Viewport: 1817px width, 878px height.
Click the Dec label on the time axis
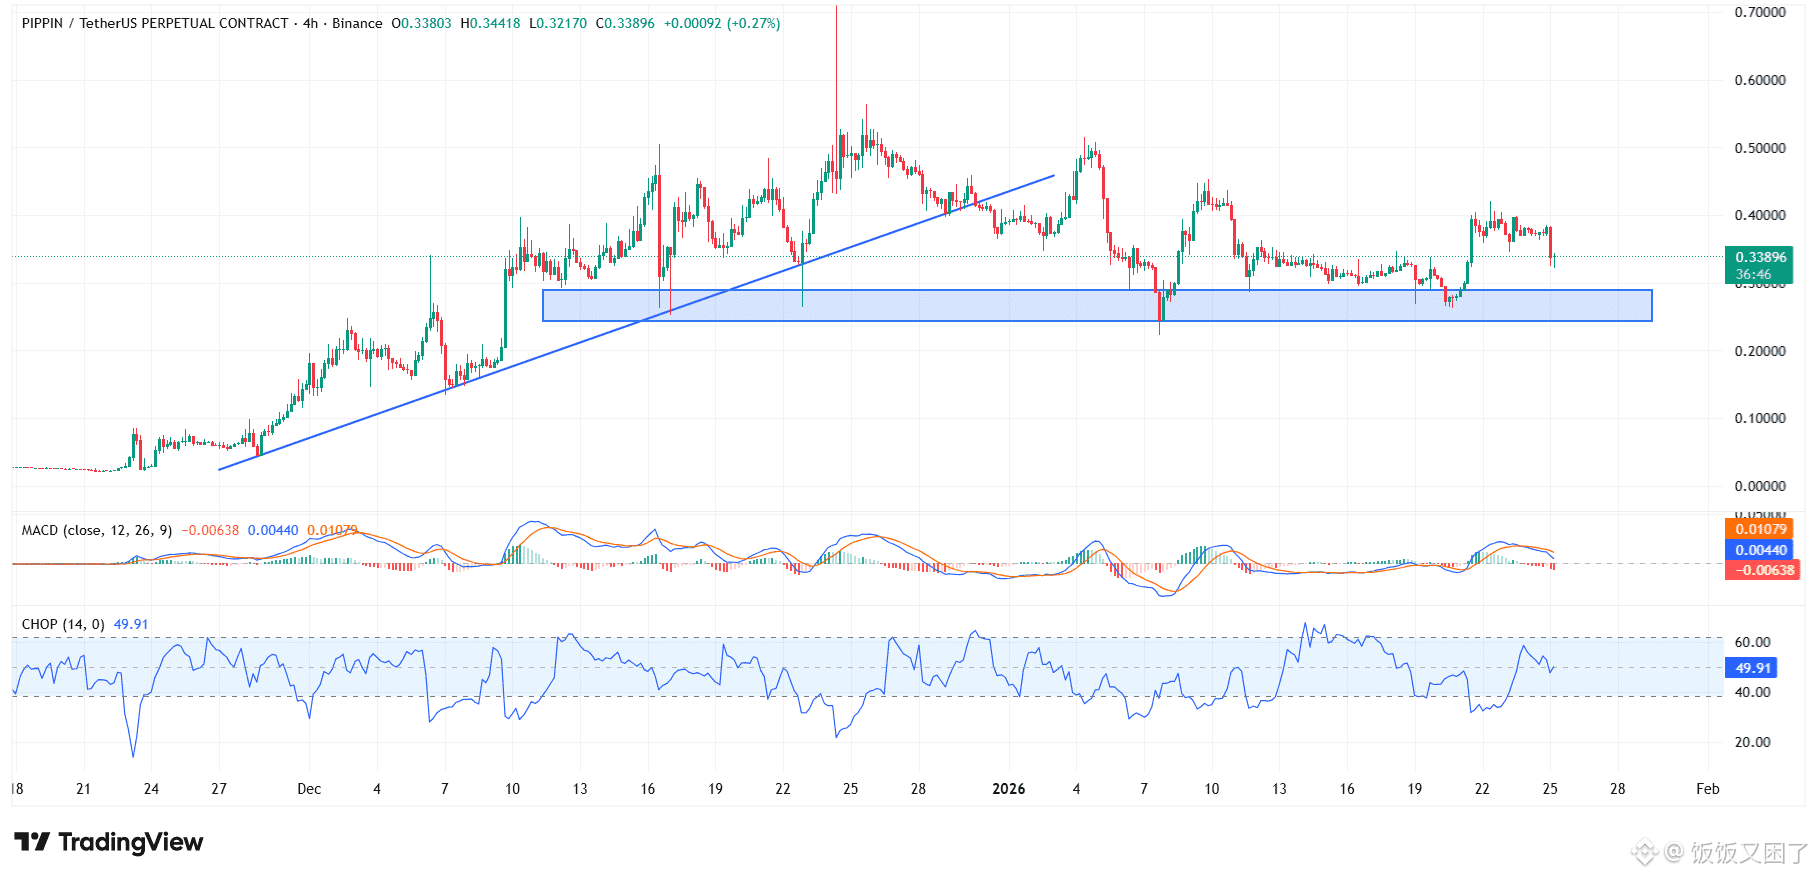[x=309, y=789]
